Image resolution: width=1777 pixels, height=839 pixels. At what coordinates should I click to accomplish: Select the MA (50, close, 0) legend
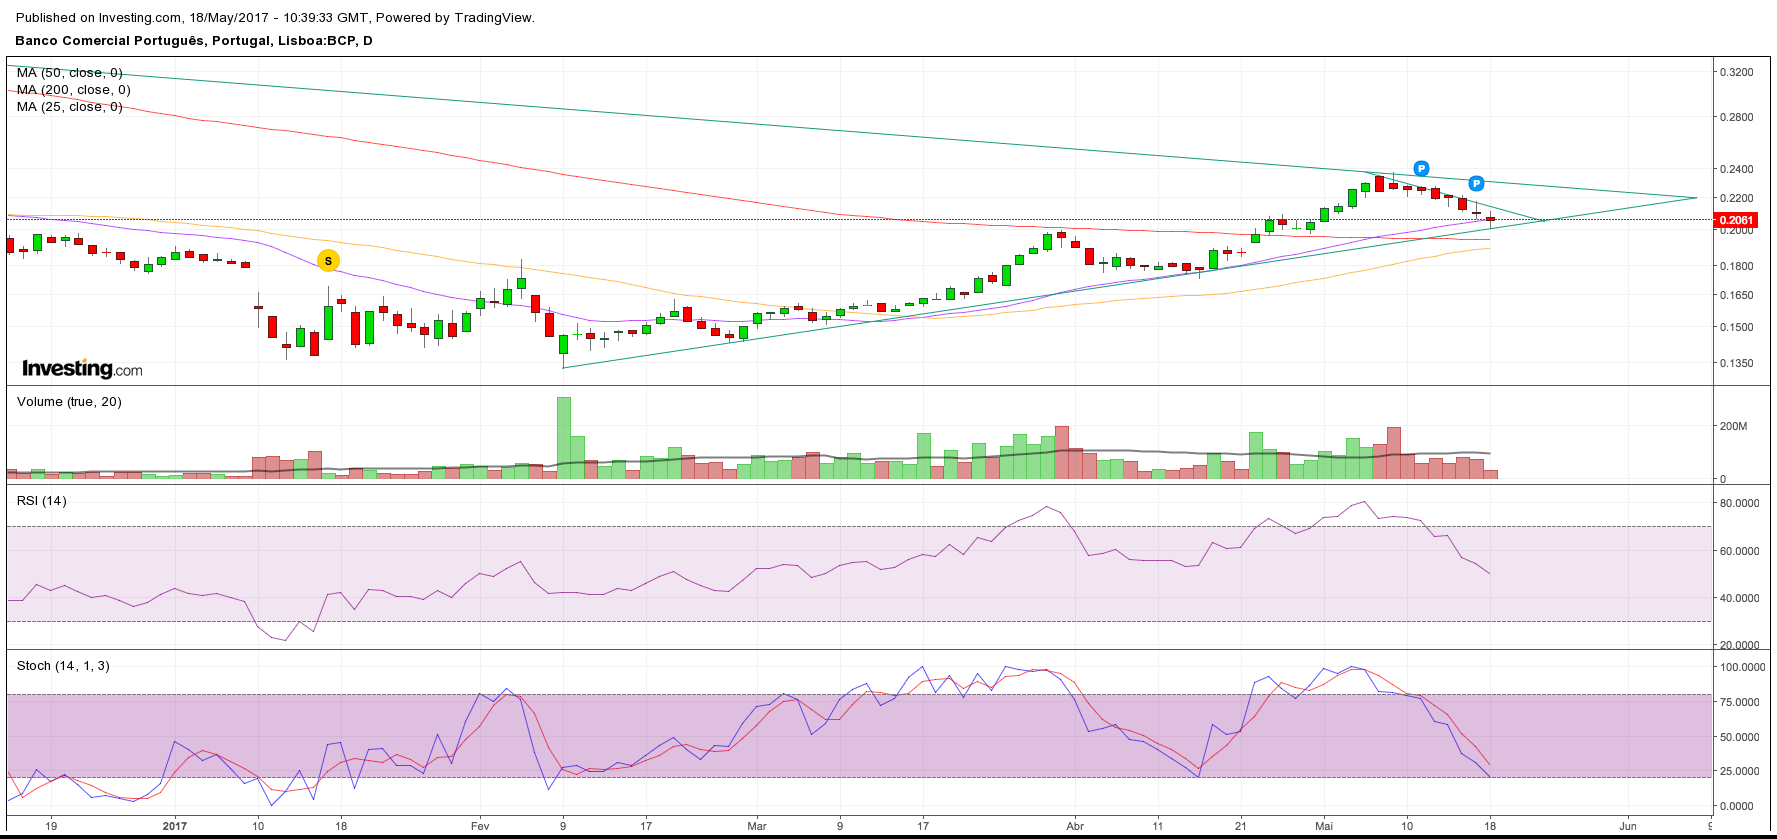point(70,73)
